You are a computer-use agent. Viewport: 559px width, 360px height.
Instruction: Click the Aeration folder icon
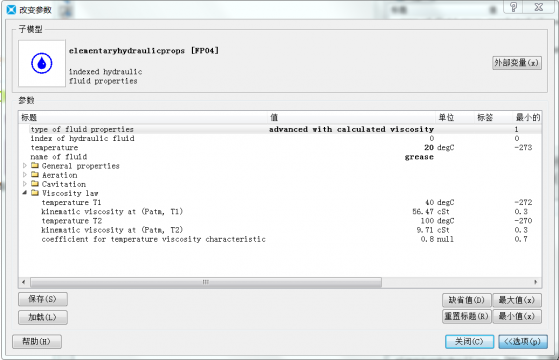(x=35, y=175)
